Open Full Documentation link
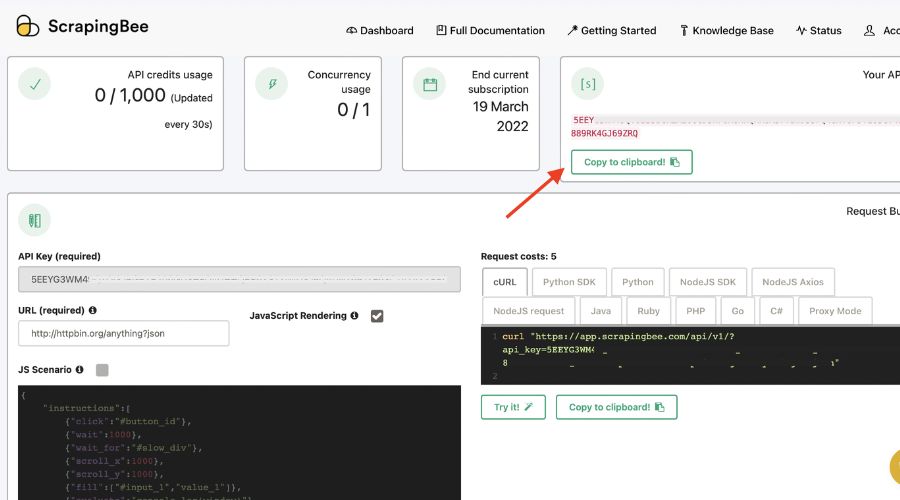The image size is (900, 500). (x=490, y=30)
